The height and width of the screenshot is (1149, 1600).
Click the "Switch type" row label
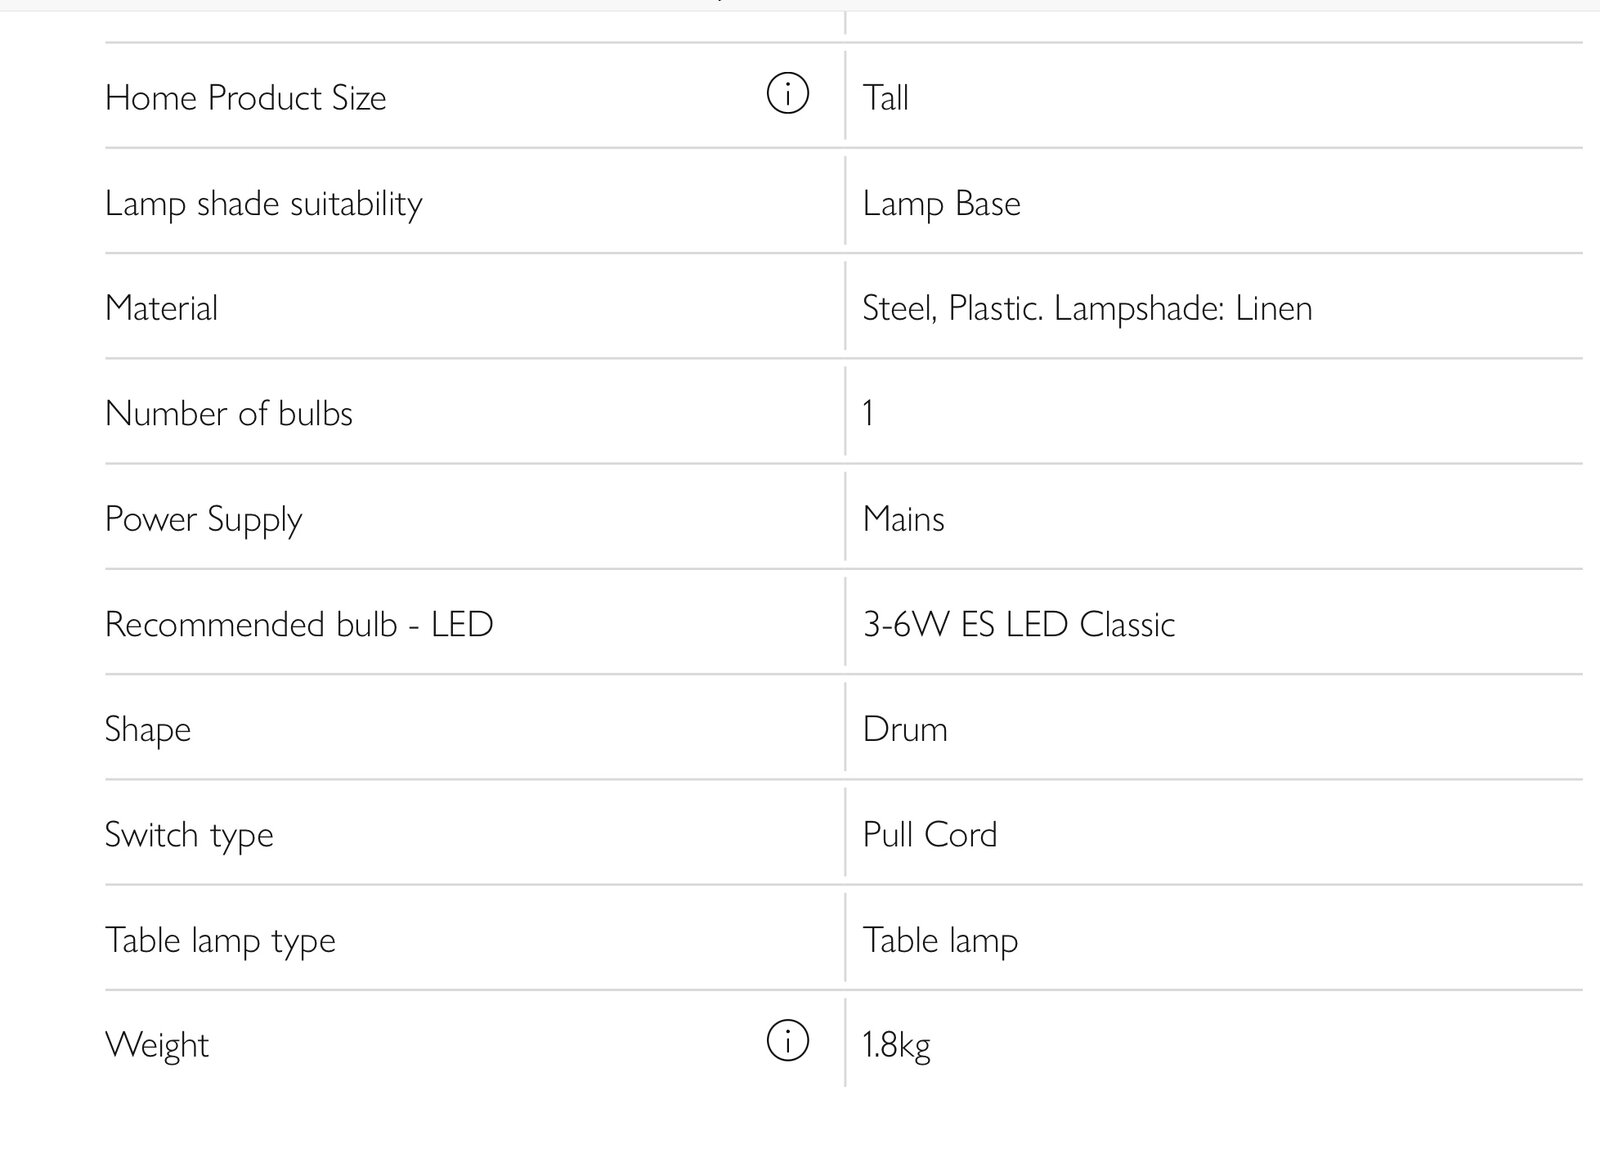pos(188,836)
